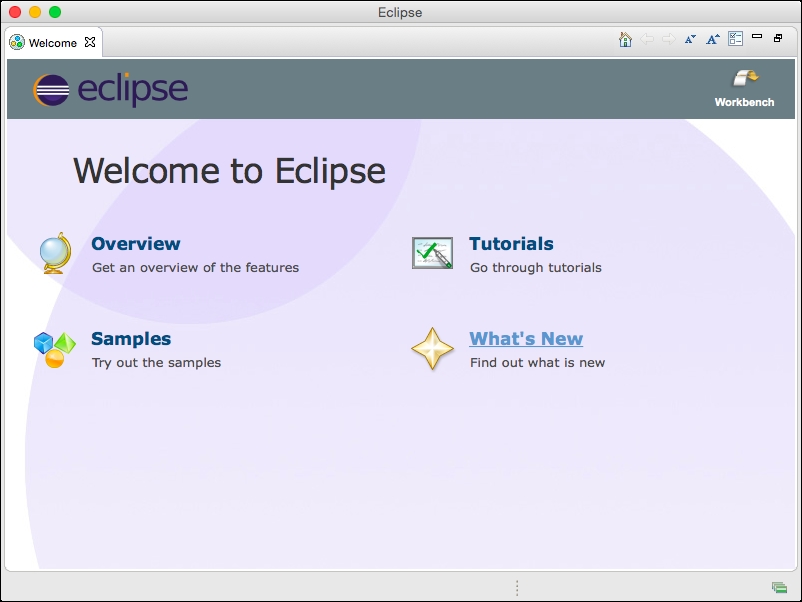The height and width of the screenshot is (602, 802).
Task: Click the Home icon in Welcome toolbar
Action: tap(625, 40)
